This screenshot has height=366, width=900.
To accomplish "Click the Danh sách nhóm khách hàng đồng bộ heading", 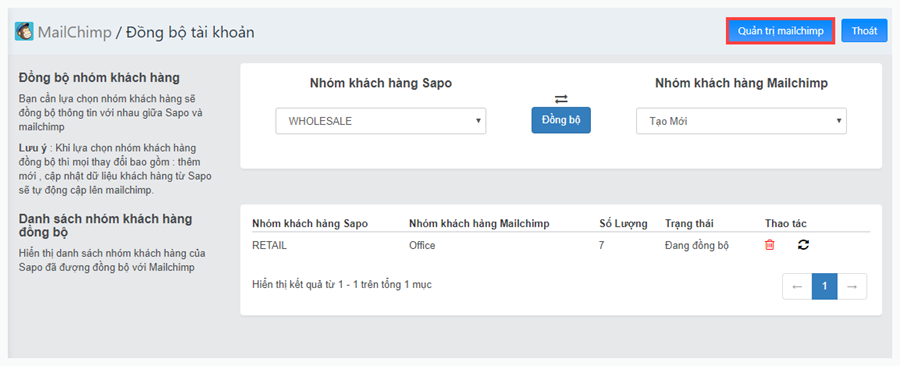I will tap(106, 225).
